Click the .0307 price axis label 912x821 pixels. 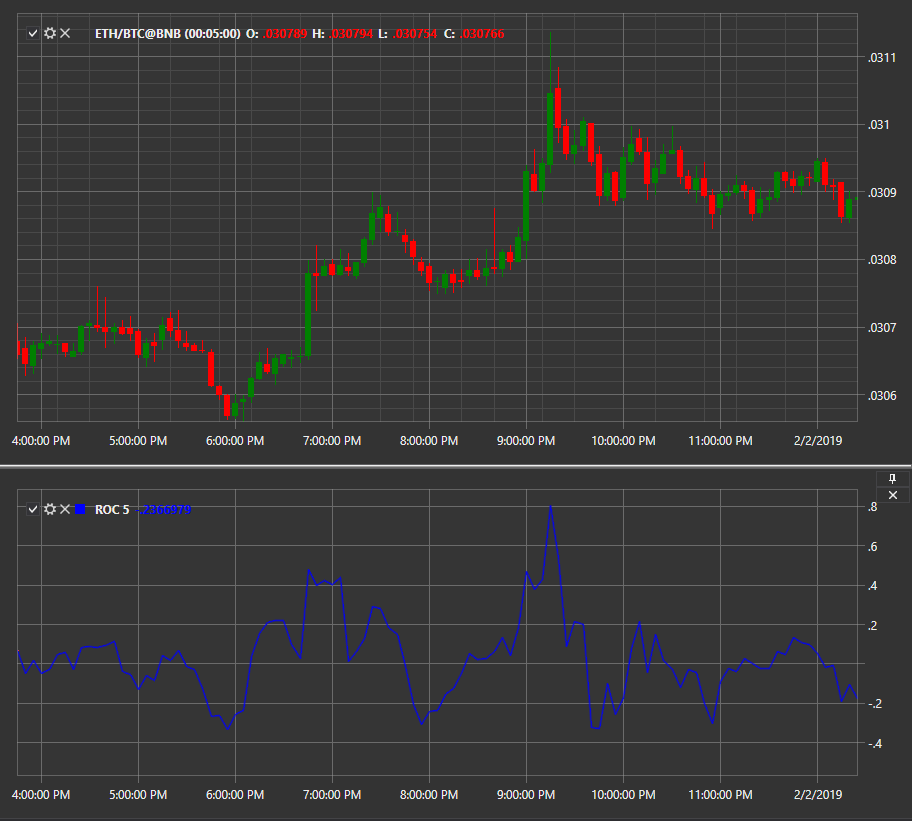point(882,328)
